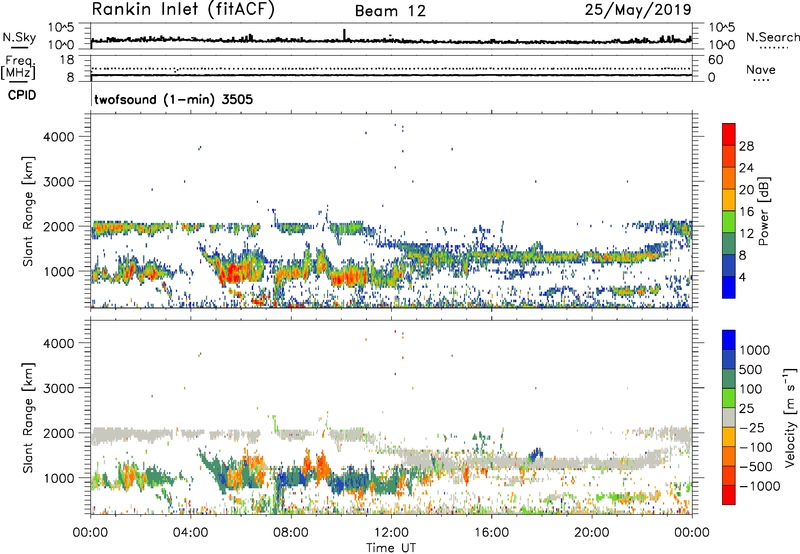
Task: Click the '25' label on Velocity colorbar
Action: coord(746,408)
